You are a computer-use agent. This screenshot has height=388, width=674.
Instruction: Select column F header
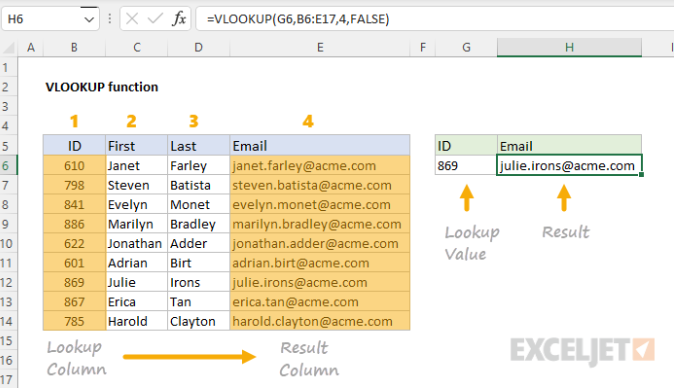(x=423, y=47)
